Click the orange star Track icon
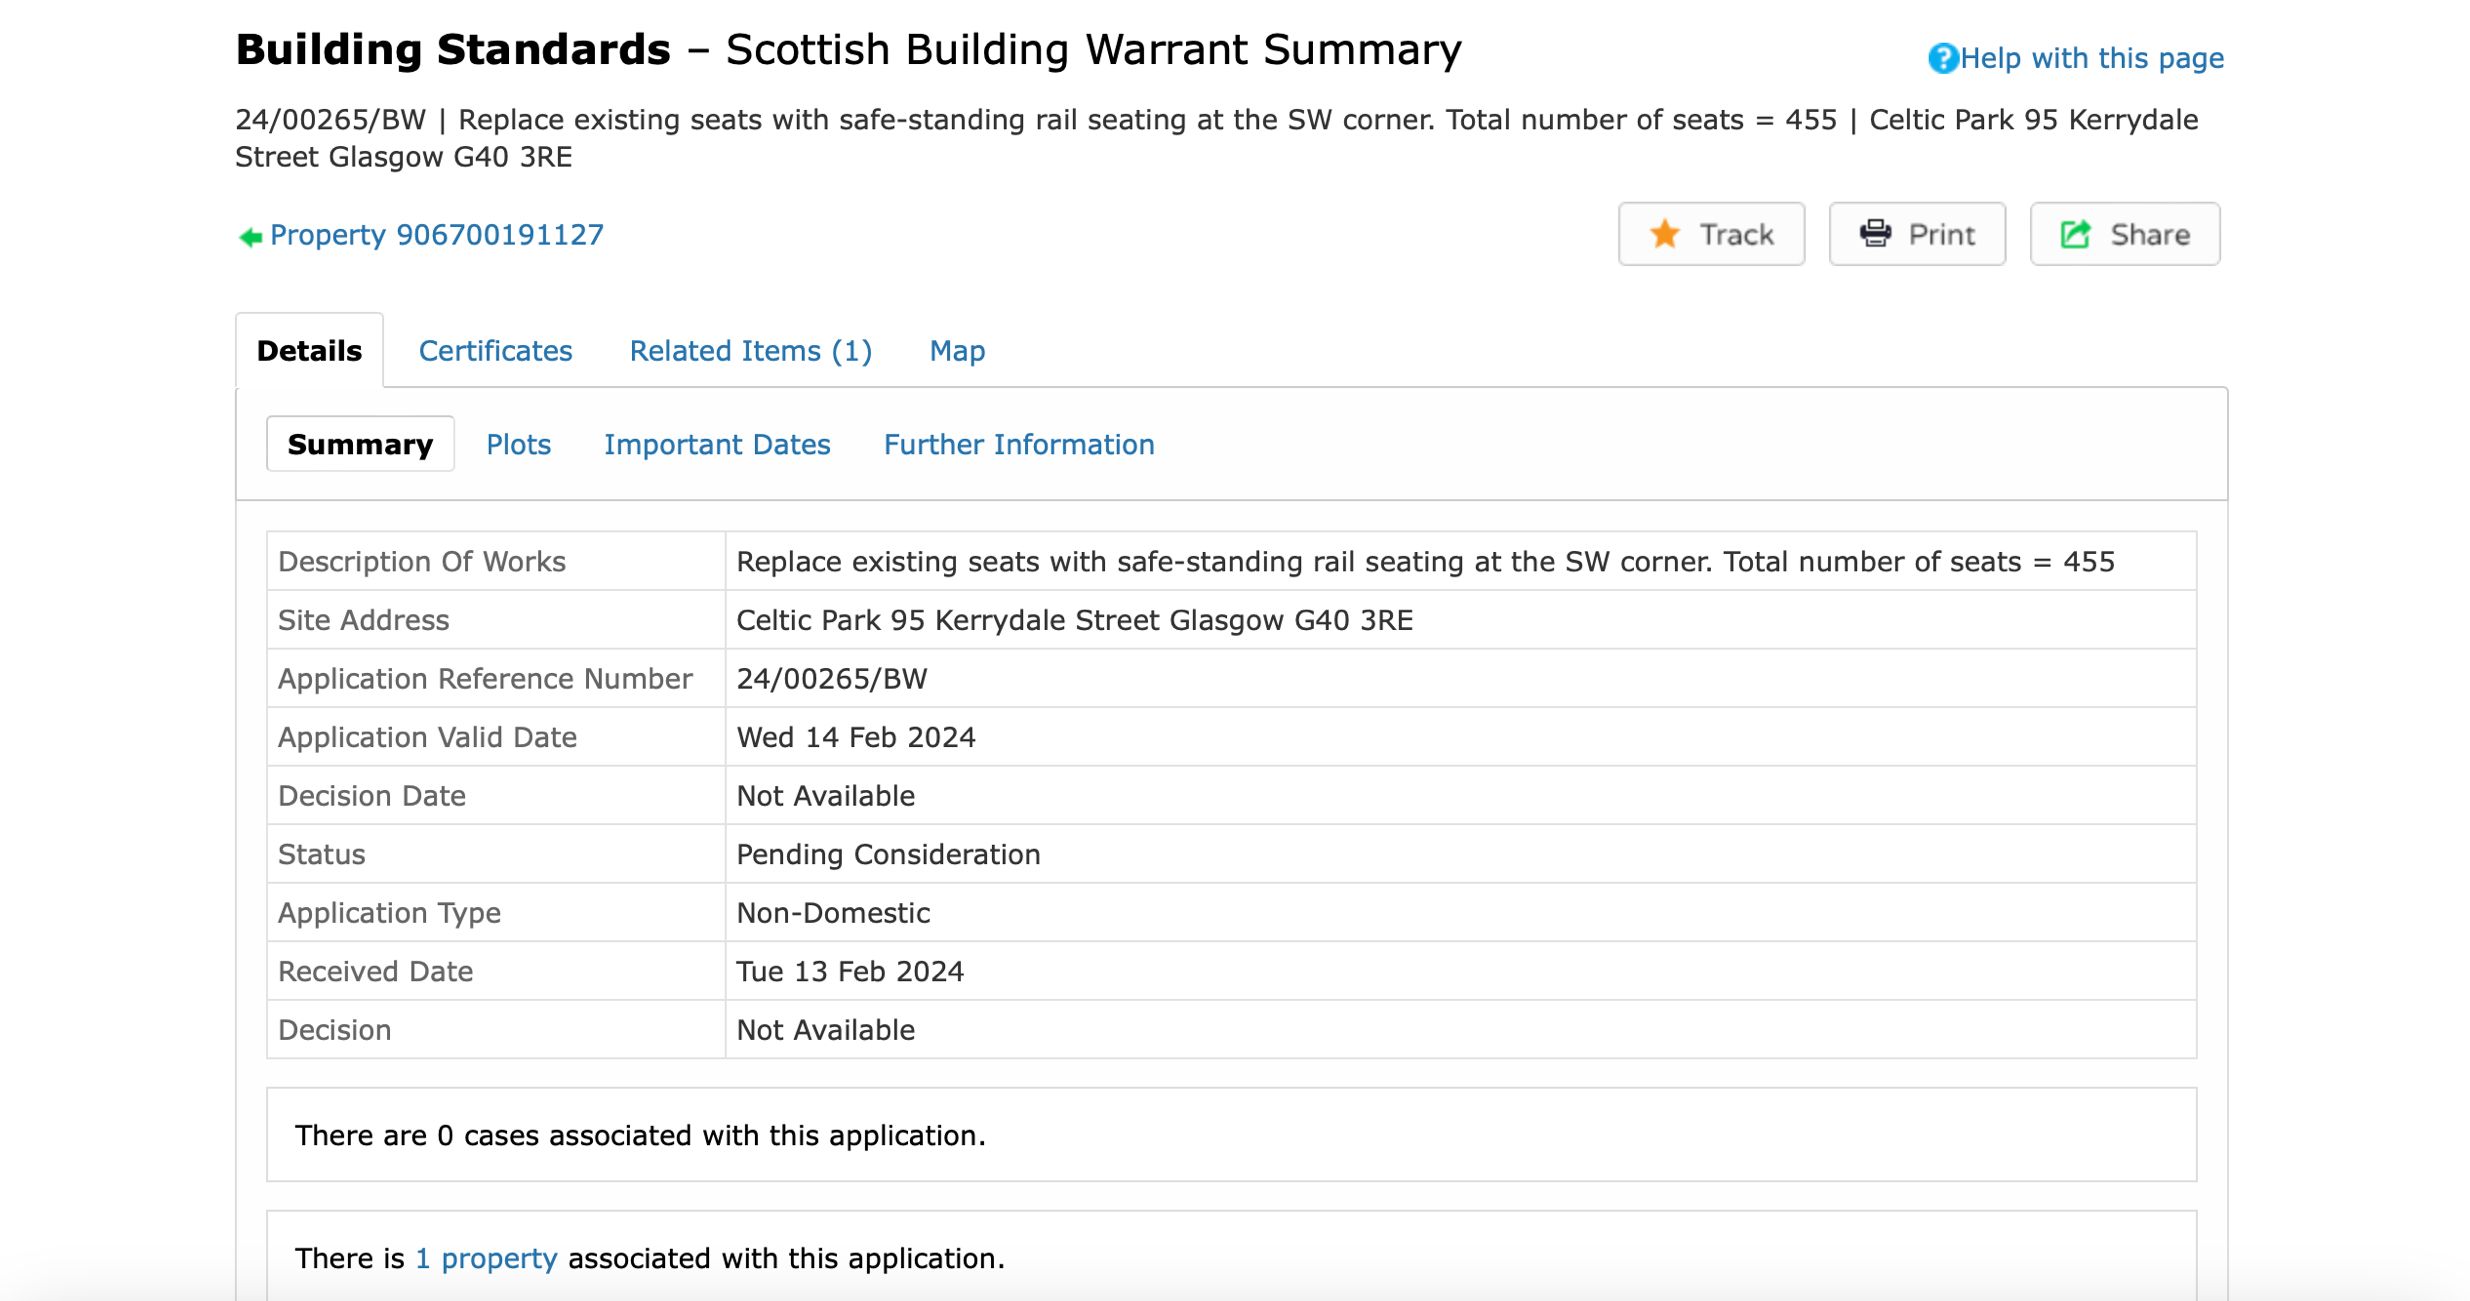The image size is (2470, 1301). [1665, 234]
